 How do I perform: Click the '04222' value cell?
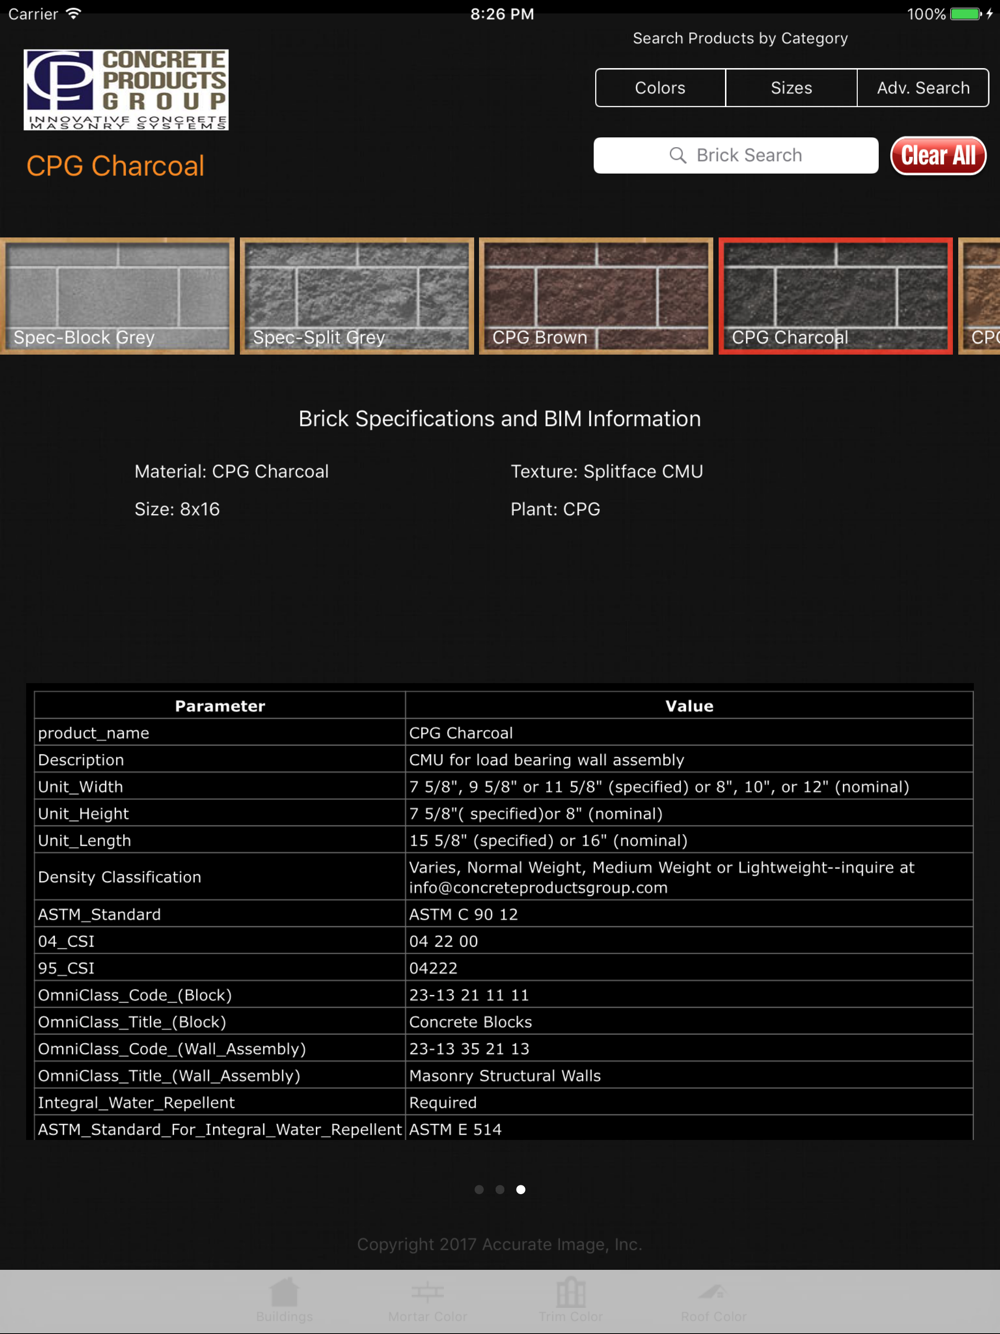tap(689, 969)
